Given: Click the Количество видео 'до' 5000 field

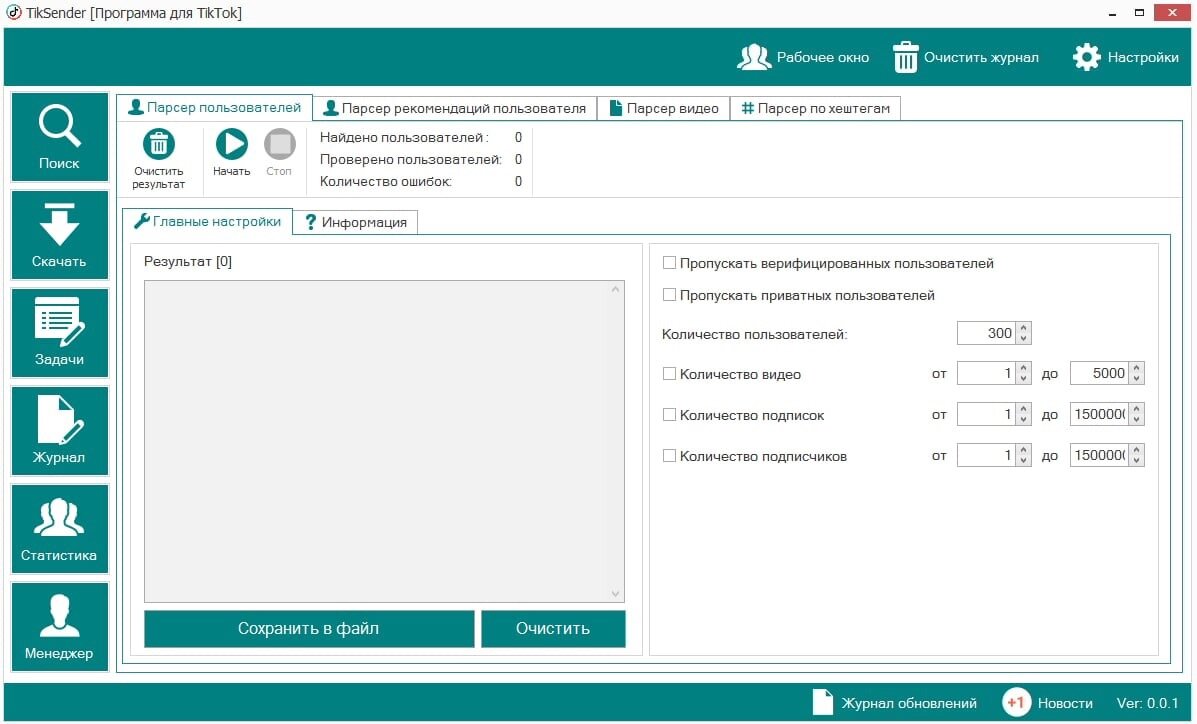Looking at the screenshot, I should click(x=1100, y=373).
